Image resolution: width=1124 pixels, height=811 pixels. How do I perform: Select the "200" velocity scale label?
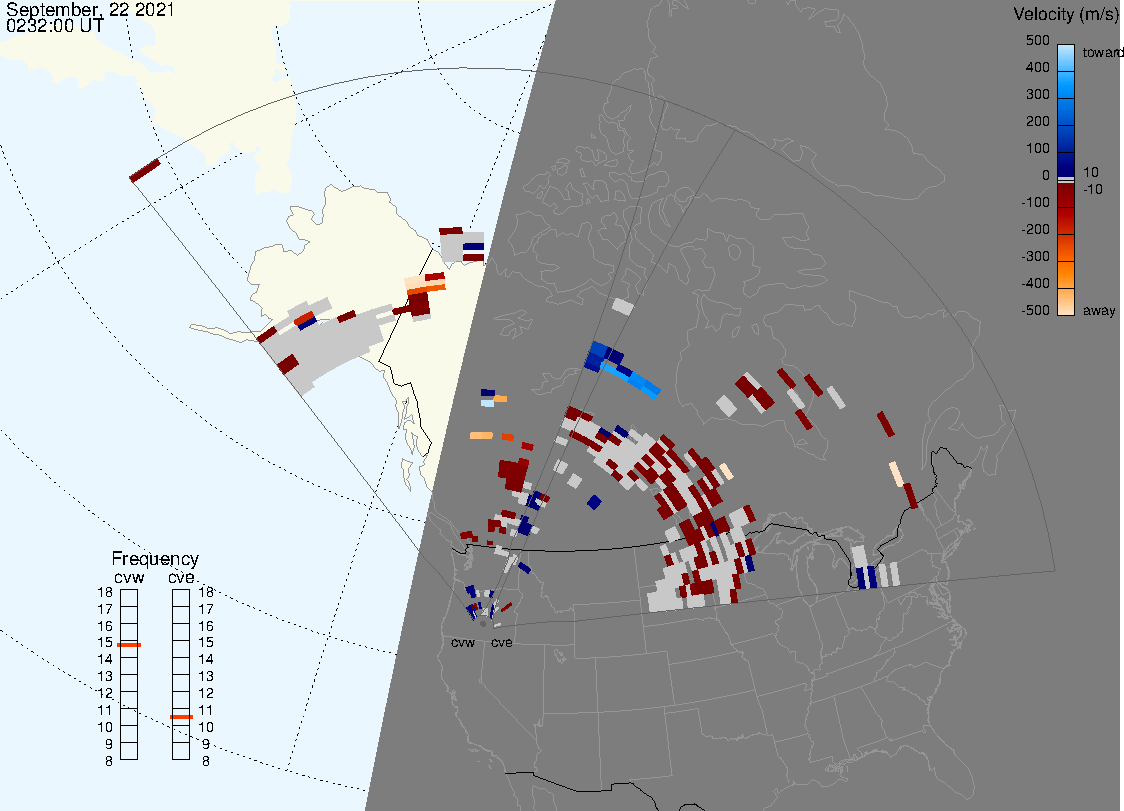point(1037,121)
